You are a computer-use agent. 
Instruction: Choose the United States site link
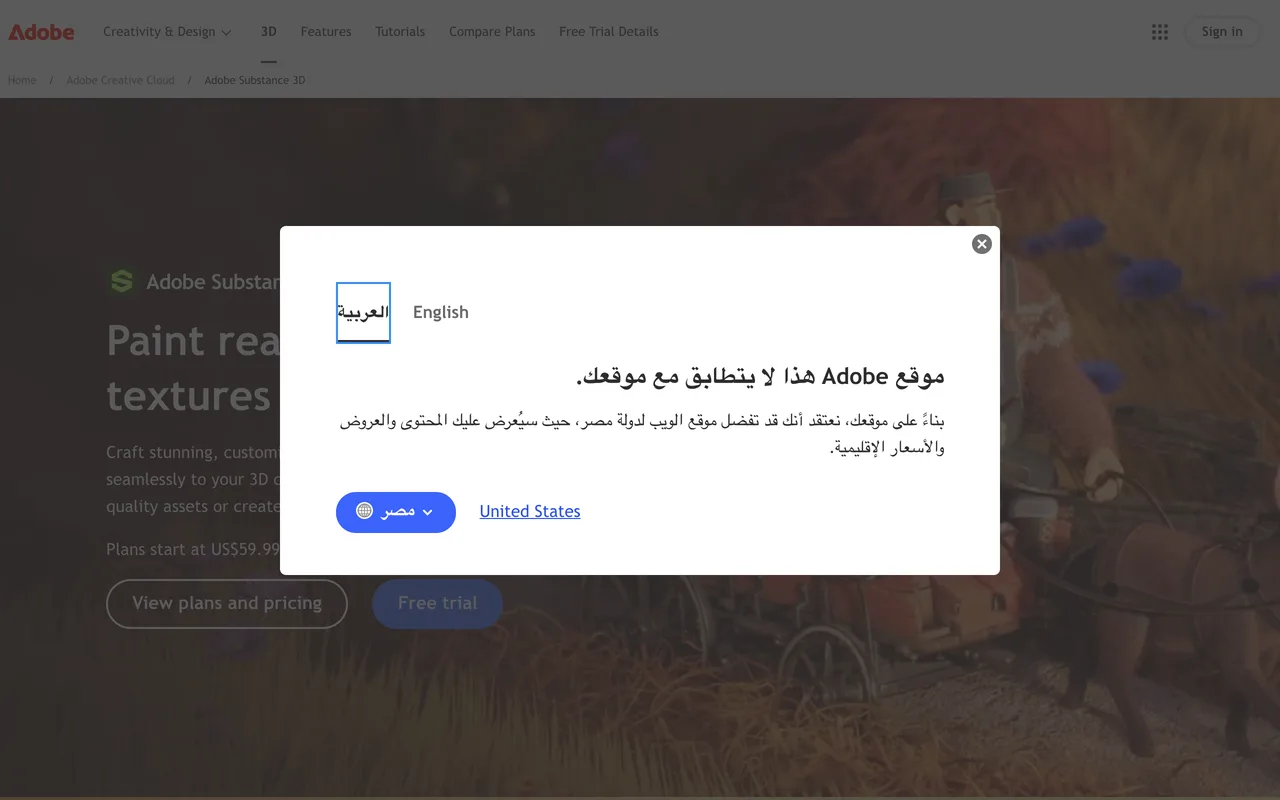tap(530, 511)
